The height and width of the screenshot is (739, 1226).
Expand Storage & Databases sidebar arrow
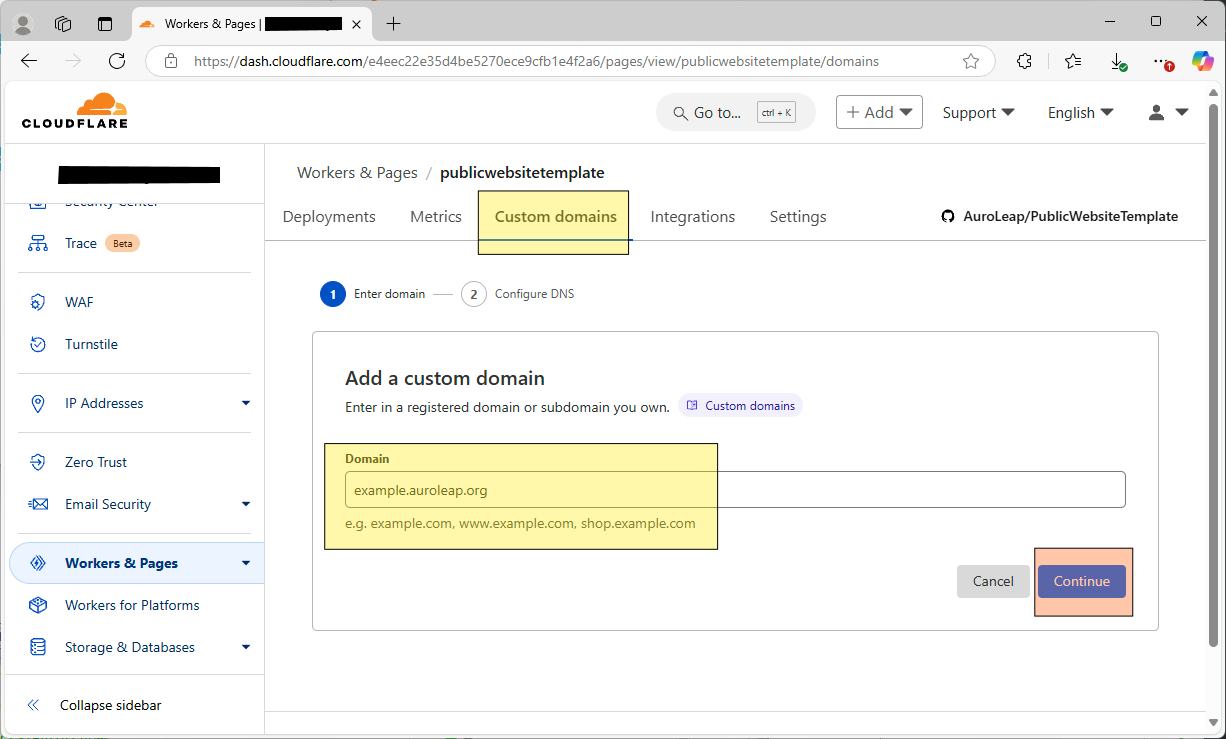(246, 647)
